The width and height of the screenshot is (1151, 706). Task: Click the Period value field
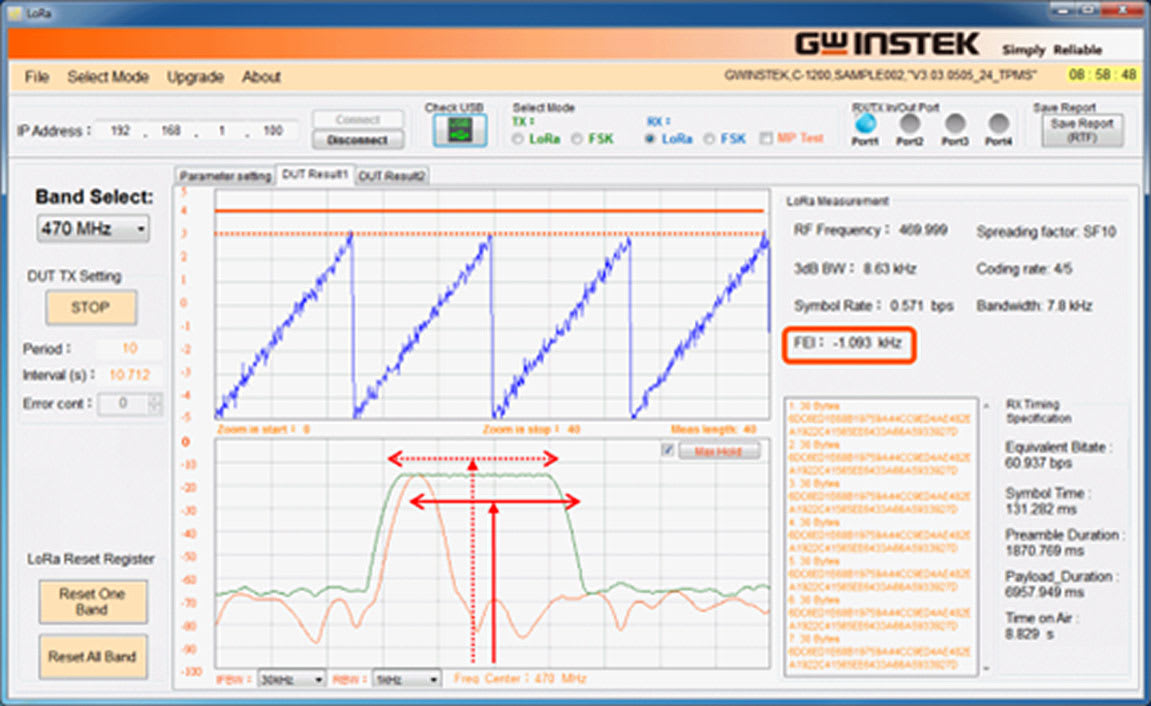[x=130, y=349]
